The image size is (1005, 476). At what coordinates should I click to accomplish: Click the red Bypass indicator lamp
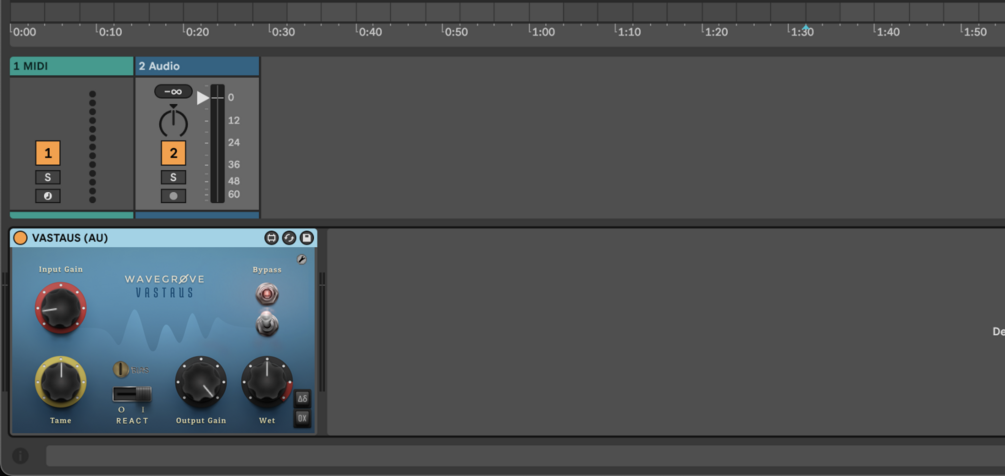click(x=267, y=294)
